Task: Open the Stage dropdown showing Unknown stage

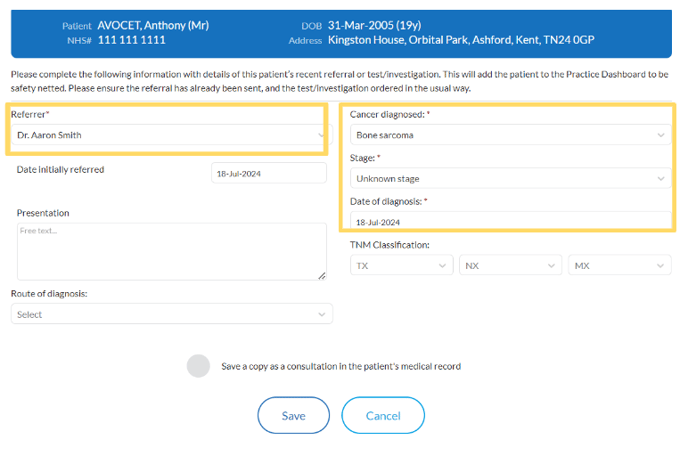Action: tap(511, 178)
